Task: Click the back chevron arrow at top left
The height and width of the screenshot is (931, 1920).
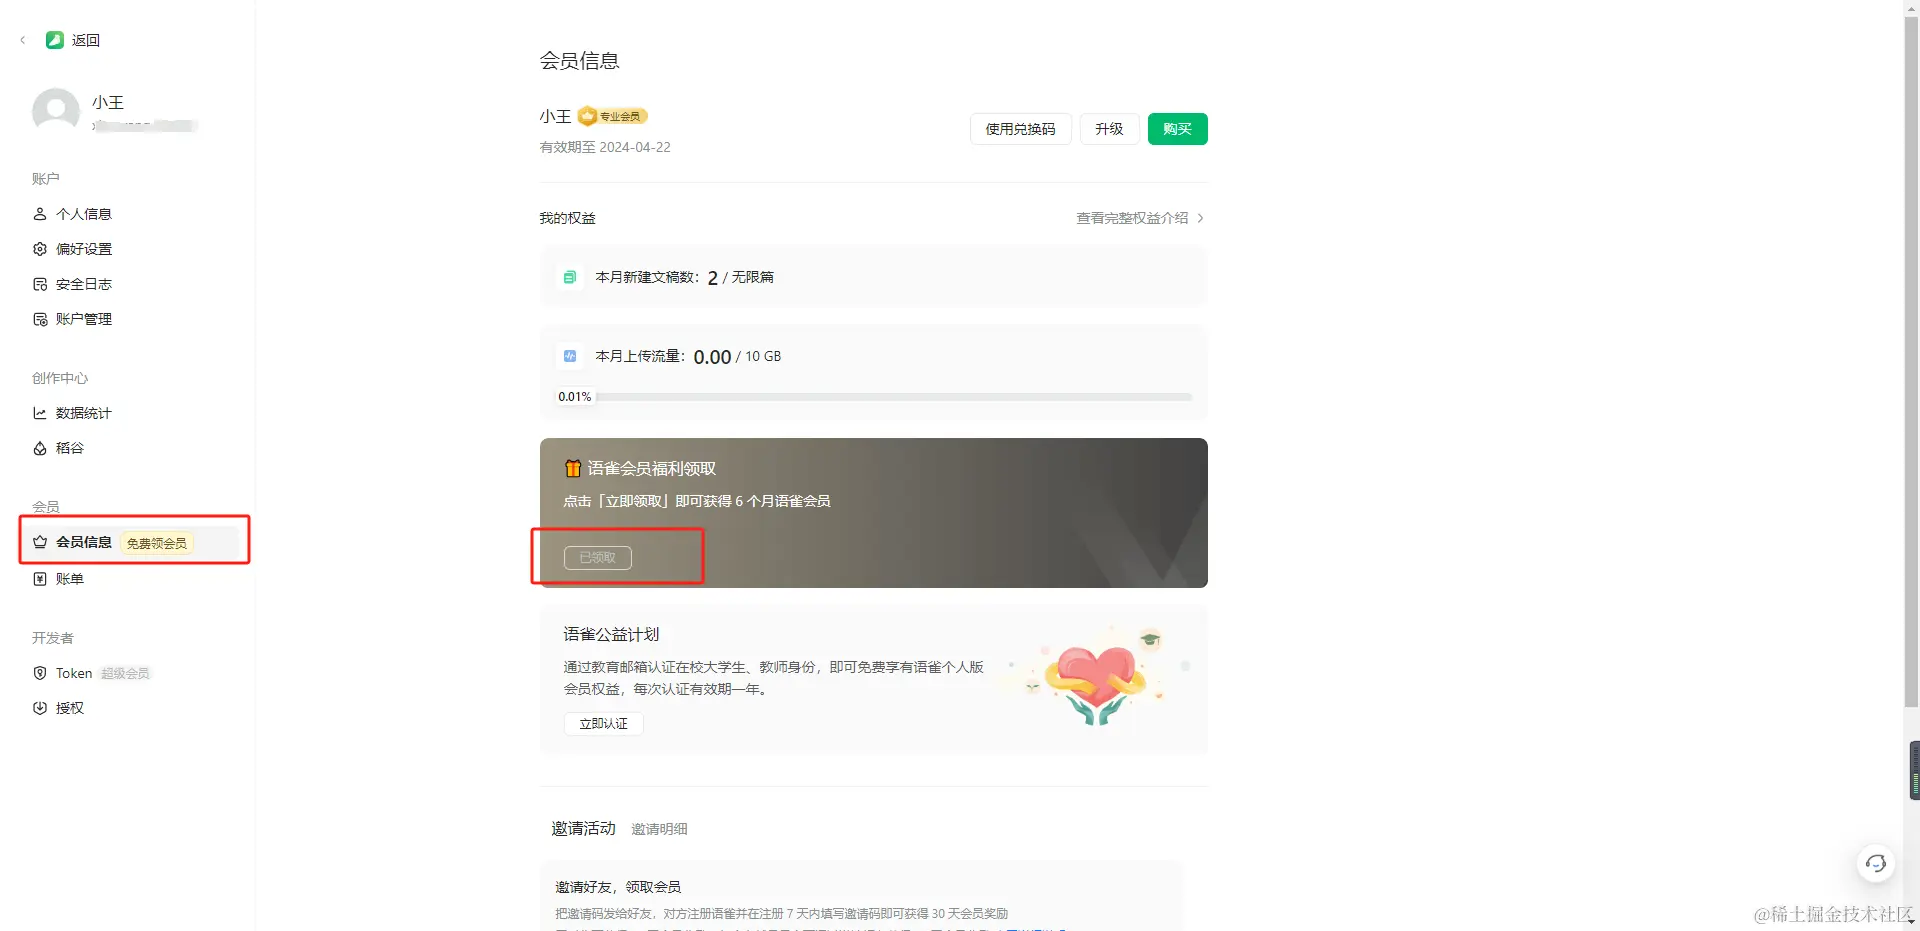Action: click(x=23, y=40)
